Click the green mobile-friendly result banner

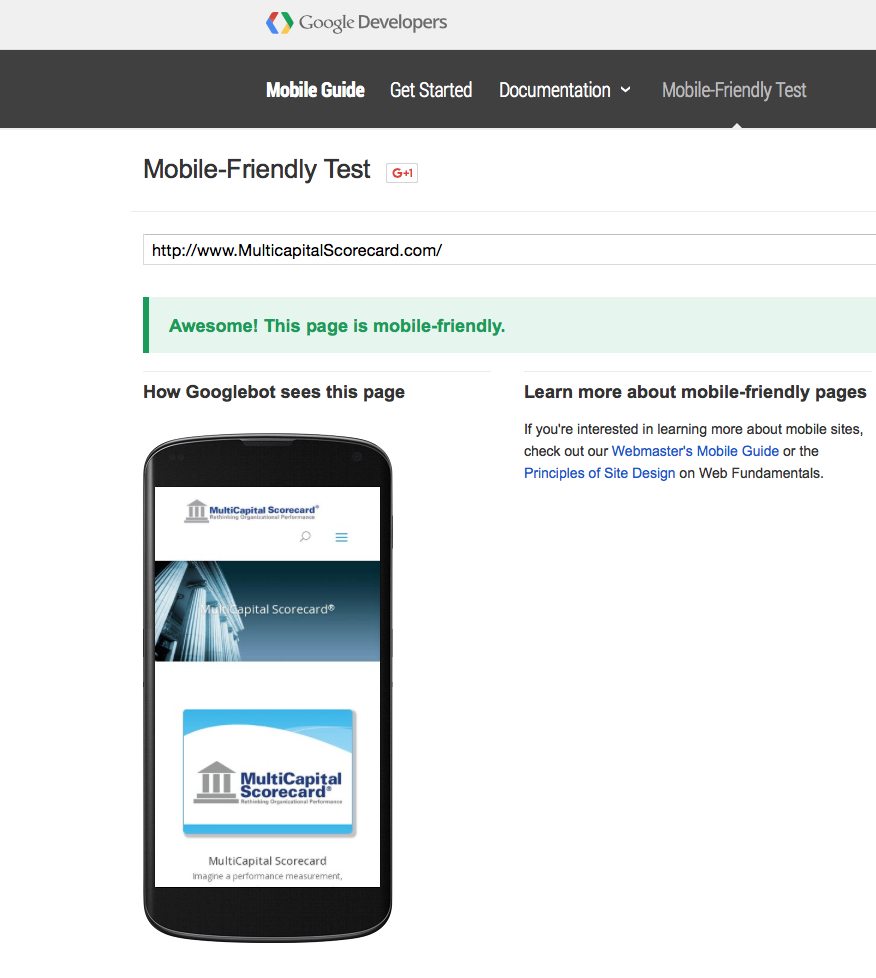click(509, 326)
